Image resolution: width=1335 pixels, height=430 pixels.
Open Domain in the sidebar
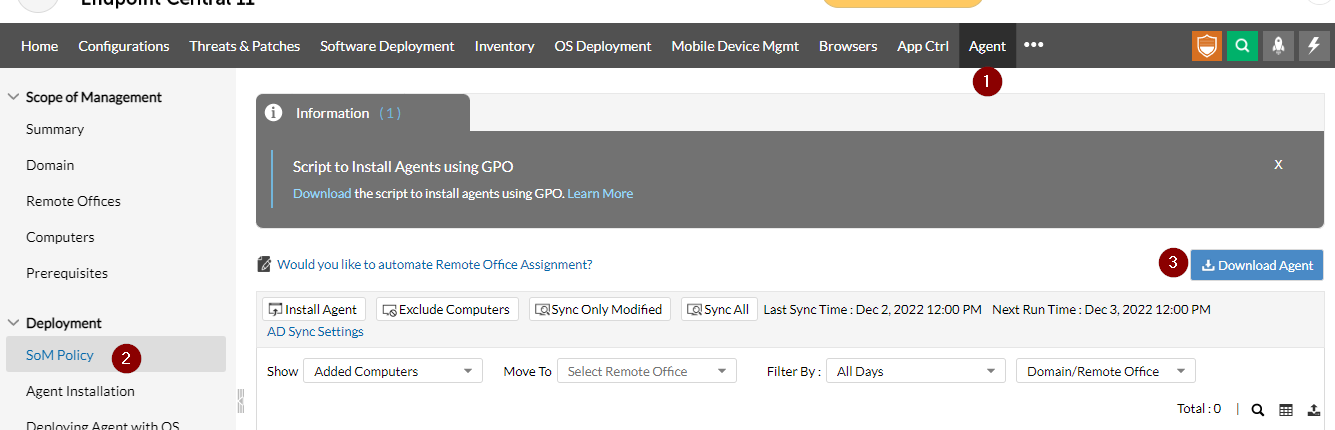pyautogui.click(x=50, y=165)
